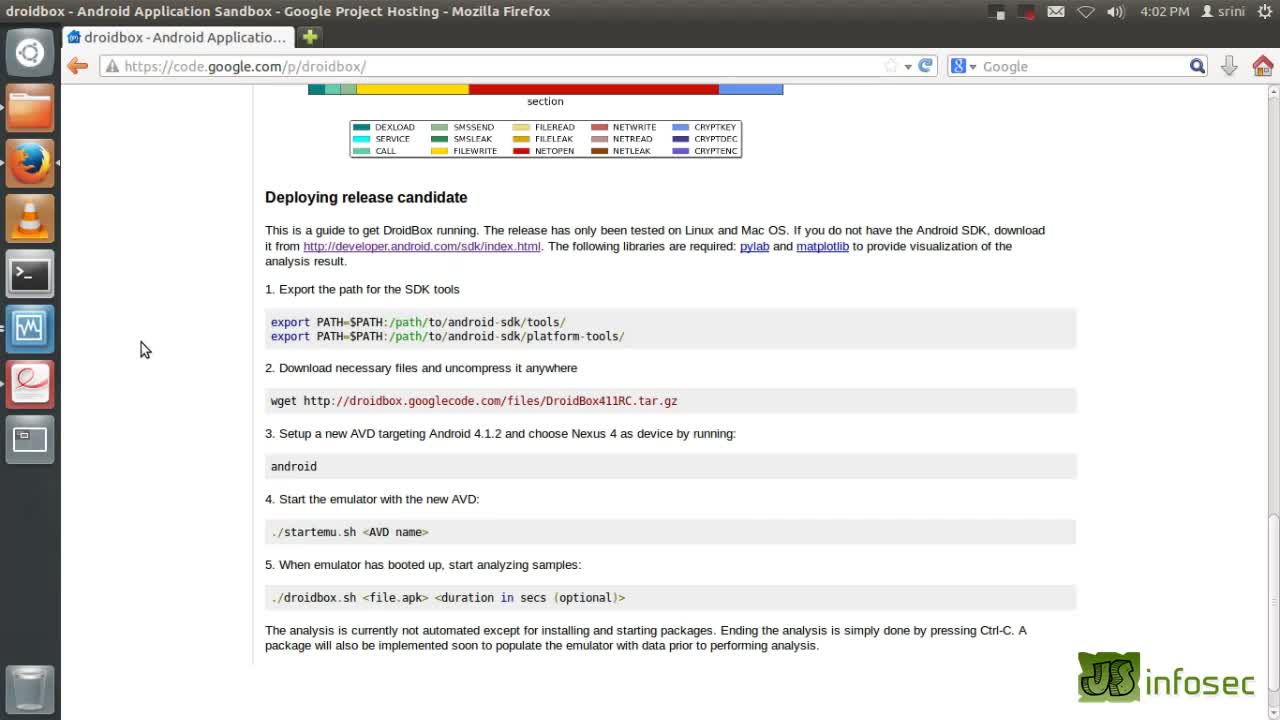Viewport: 1280px width, 720px height.
Task: Open a new tab with the plus button
Action: click(x=310, y=37)
